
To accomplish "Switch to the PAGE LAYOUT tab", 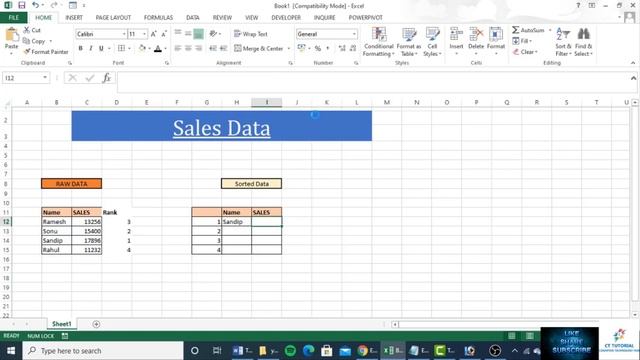I will coord(113,18).
